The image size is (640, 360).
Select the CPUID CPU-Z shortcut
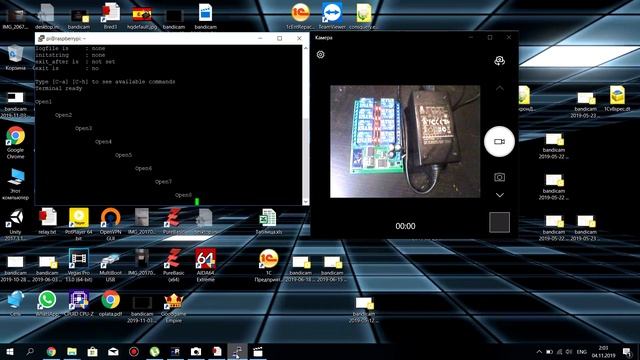(79, 304)
